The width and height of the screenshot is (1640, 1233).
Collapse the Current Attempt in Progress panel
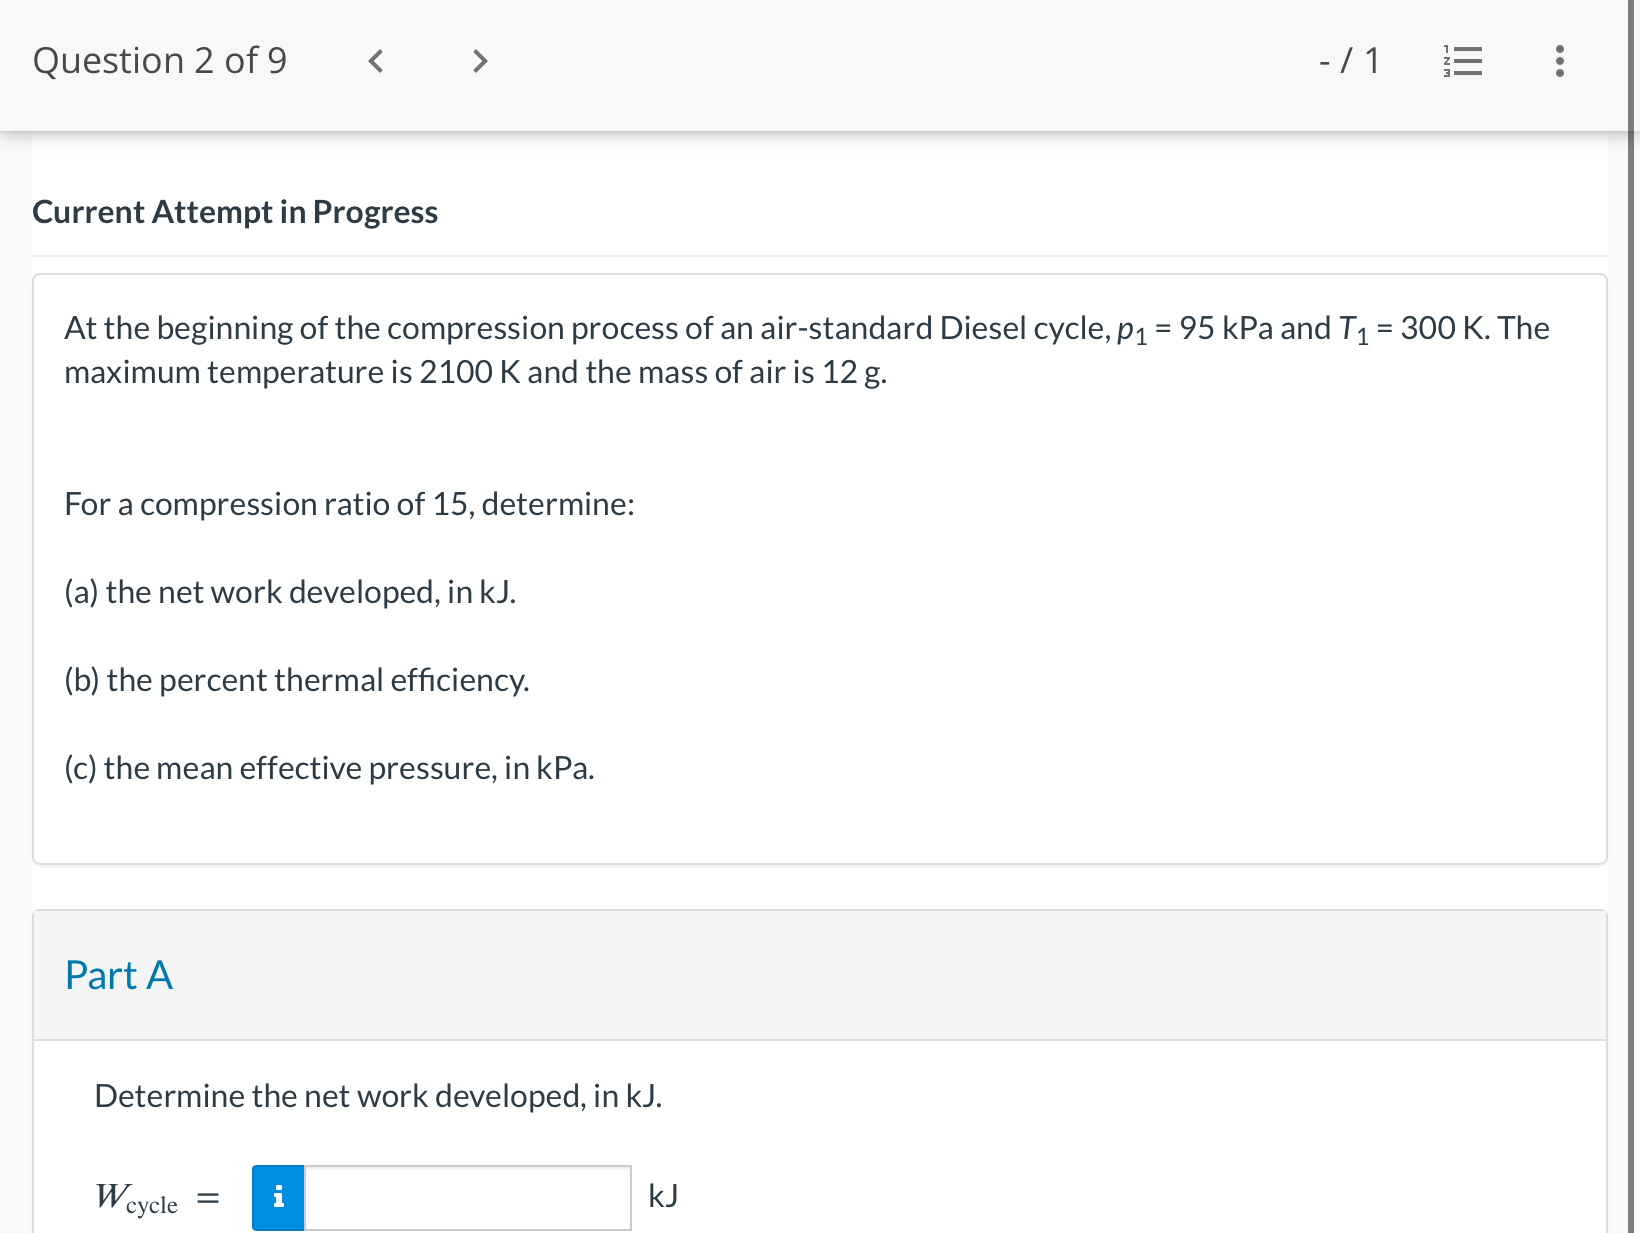pyautogui.click(x=236, y=212)
